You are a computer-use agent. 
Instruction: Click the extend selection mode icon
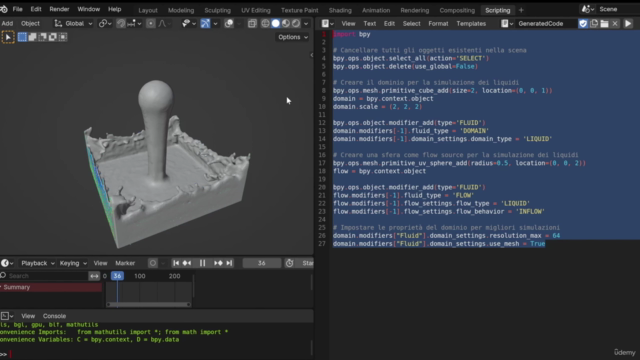(32, 37)
